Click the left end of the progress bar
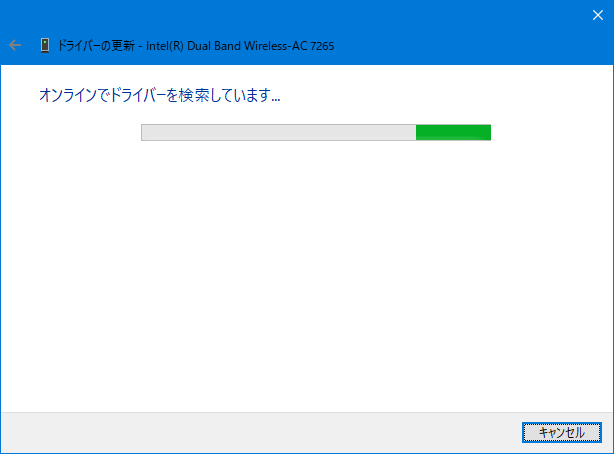Viewport: 614px width, 454px height. click(x=145, y=132)
